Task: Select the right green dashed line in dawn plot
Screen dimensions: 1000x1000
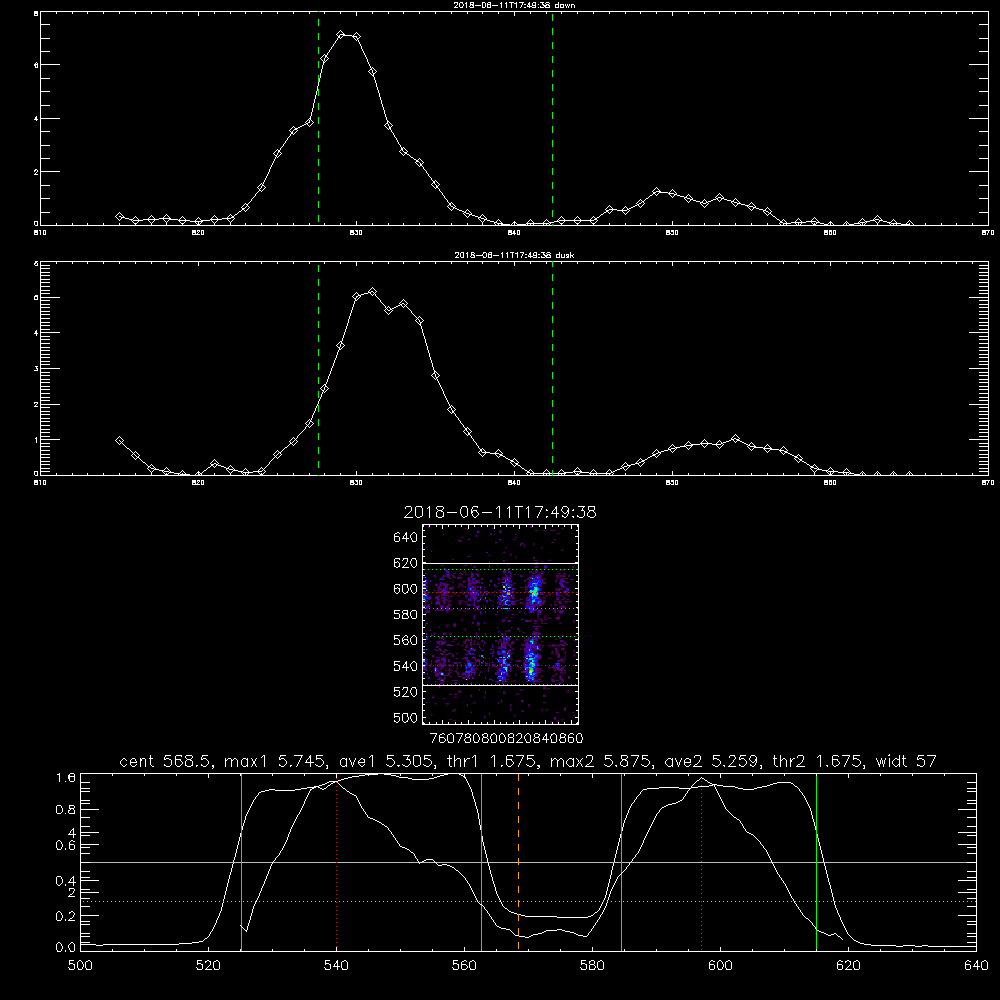Action: [x=552, y=119]
